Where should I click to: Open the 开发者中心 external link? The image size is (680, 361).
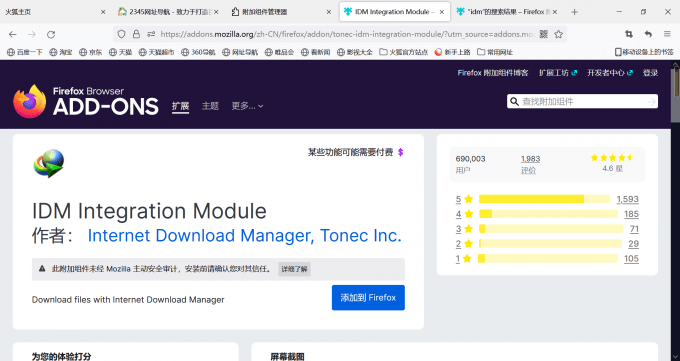610,73
